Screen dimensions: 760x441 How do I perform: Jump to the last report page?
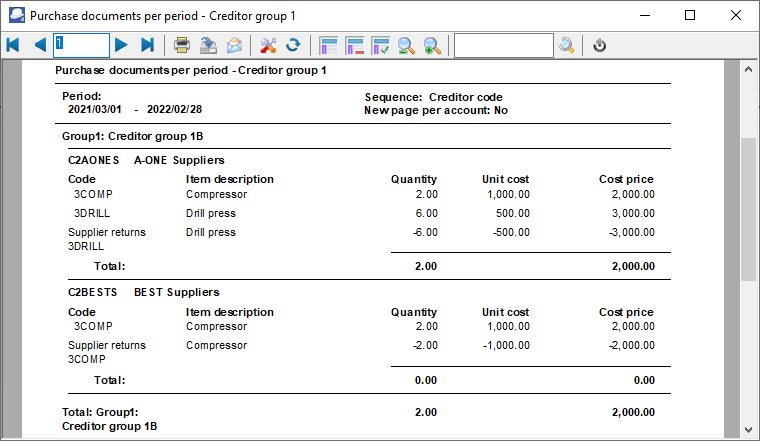pos(148,45)
